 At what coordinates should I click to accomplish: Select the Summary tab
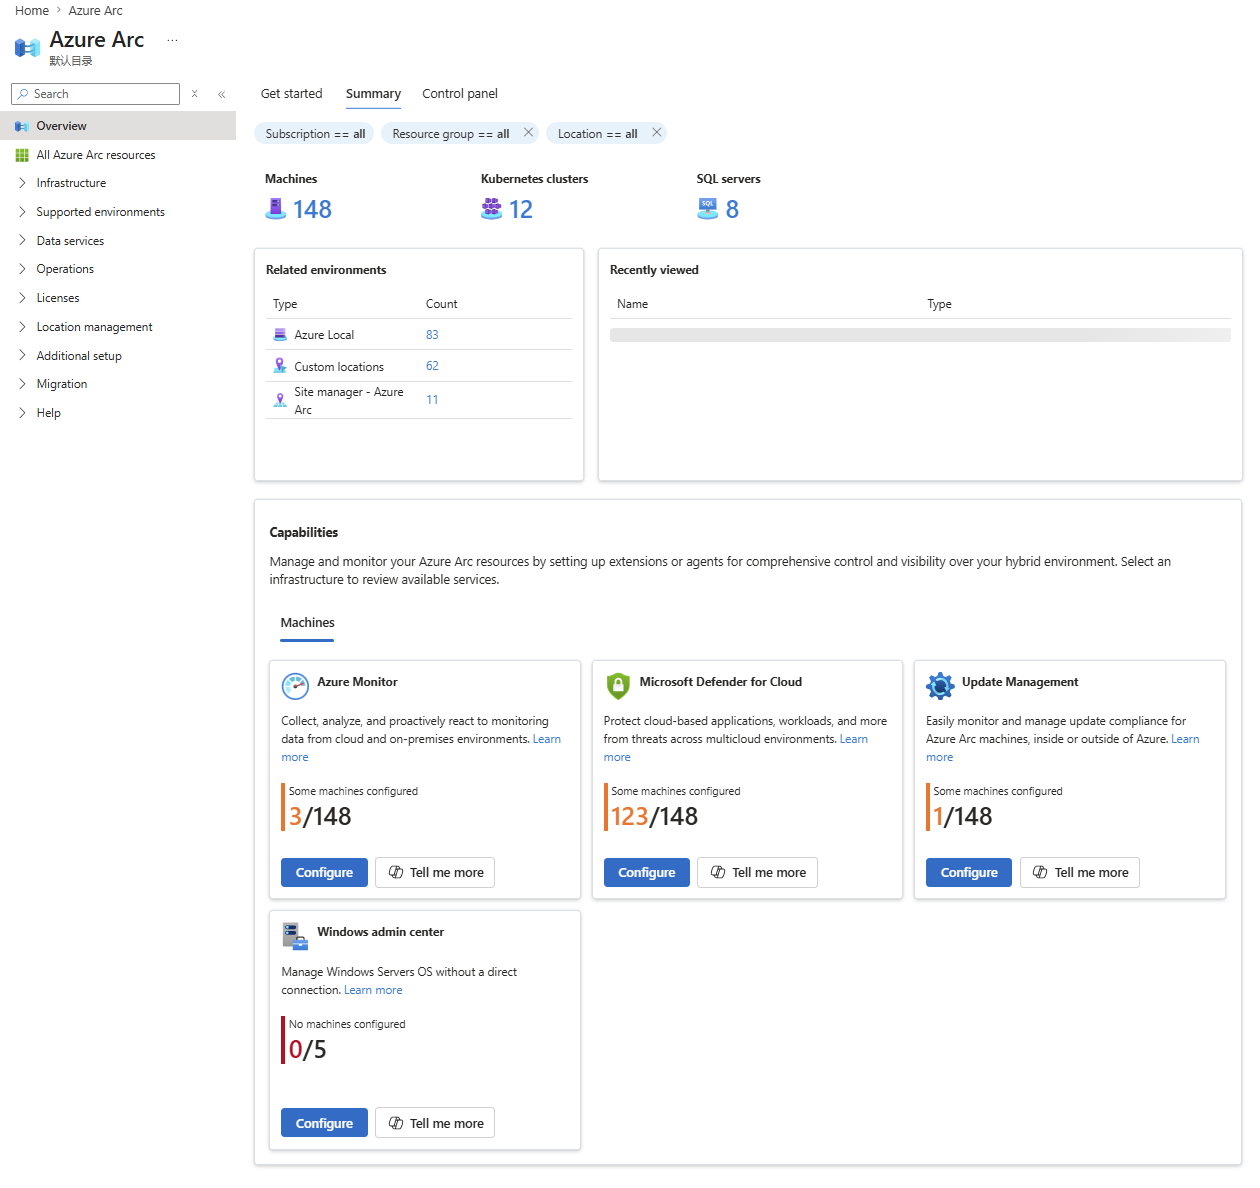[x=373, y=94]
